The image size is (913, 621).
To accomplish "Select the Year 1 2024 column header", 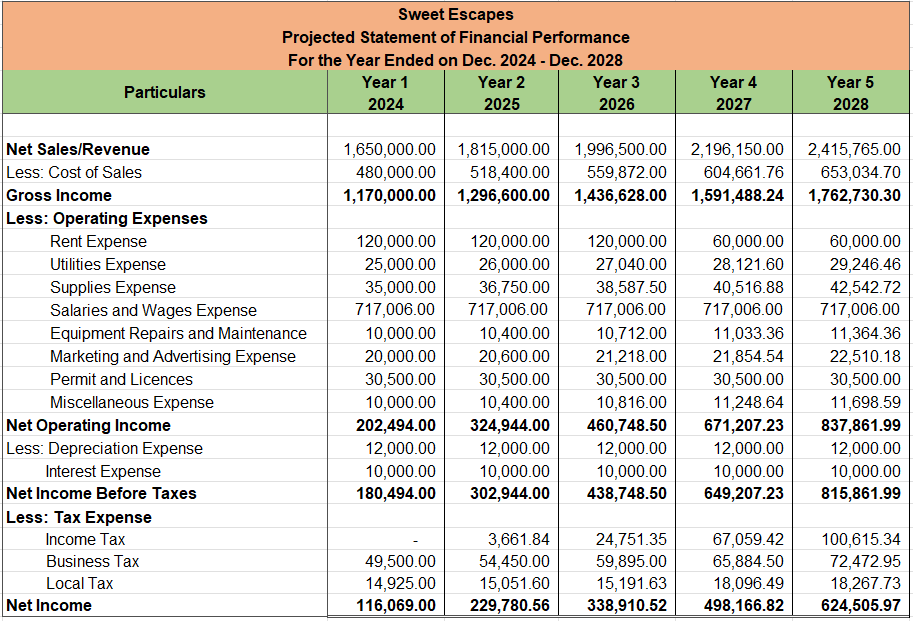I will (385, 92).
